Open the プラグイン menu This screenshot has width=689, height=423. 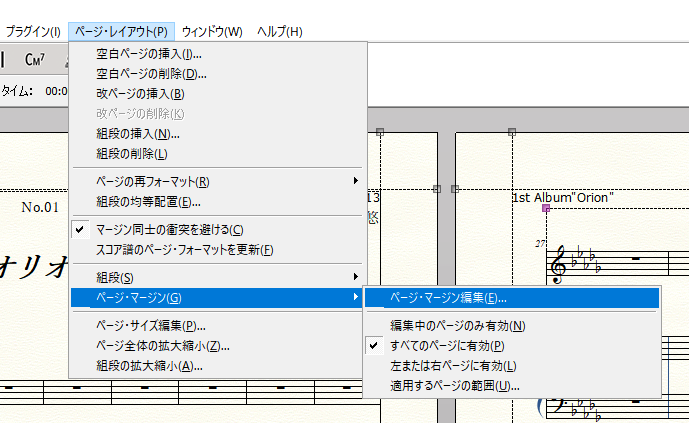click(x=33, y=32)
